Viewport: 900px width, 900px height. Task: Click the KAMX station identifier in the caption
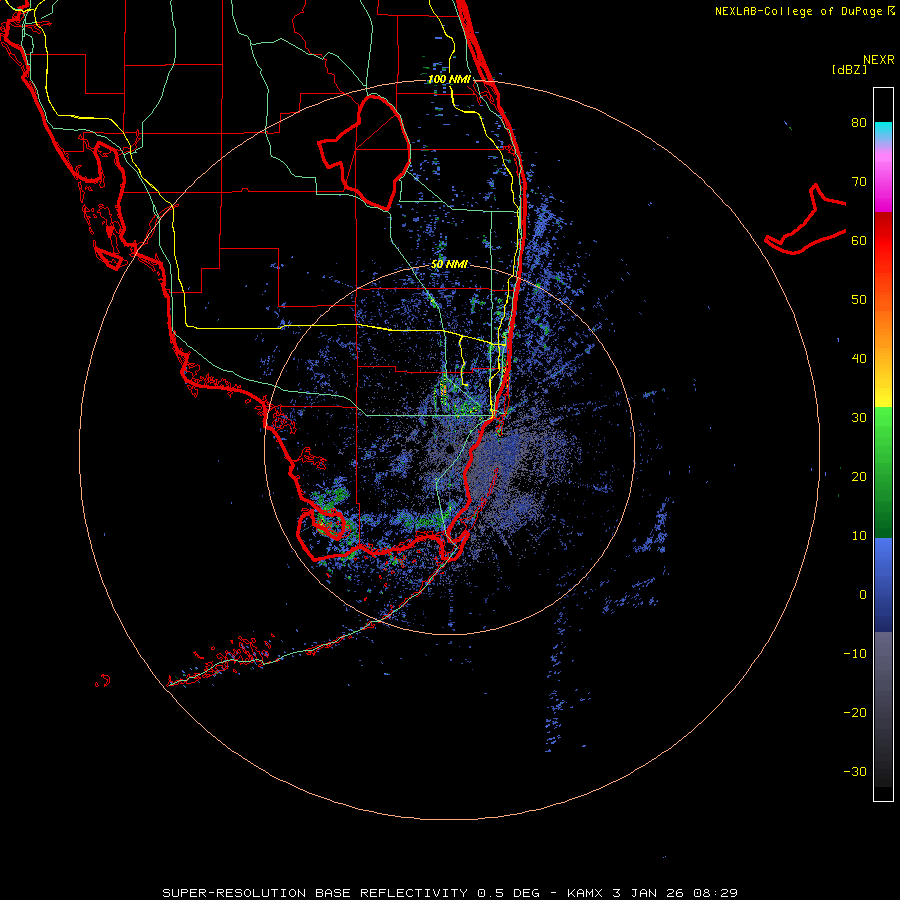pos(585,893)
